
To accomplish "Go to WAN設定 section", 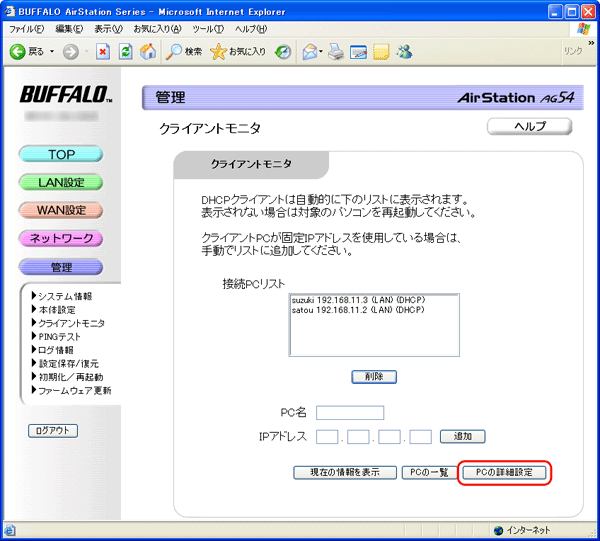I will (x=61, y=210).
